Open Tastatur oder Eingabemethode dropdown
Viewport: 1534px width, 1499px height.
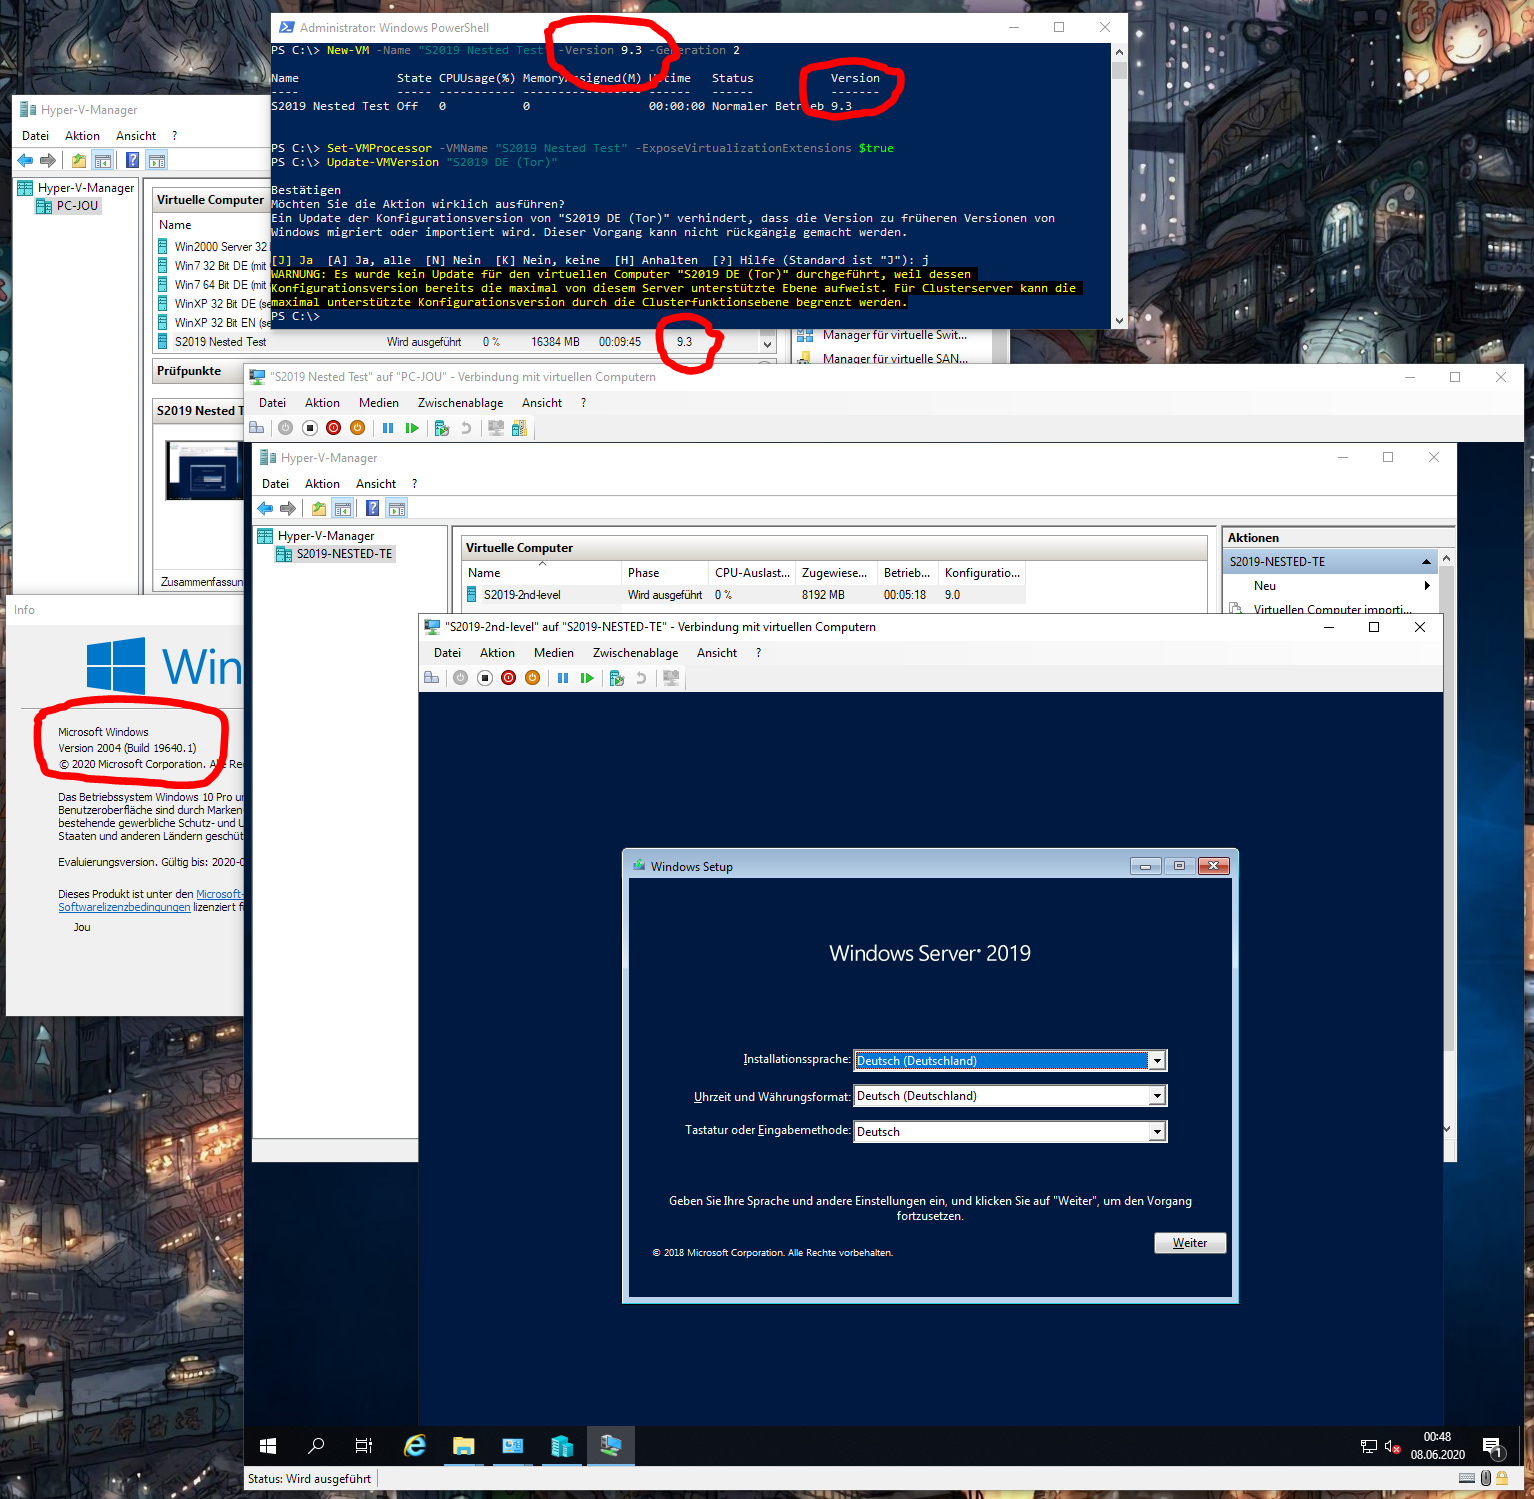click(1157, 1132)
